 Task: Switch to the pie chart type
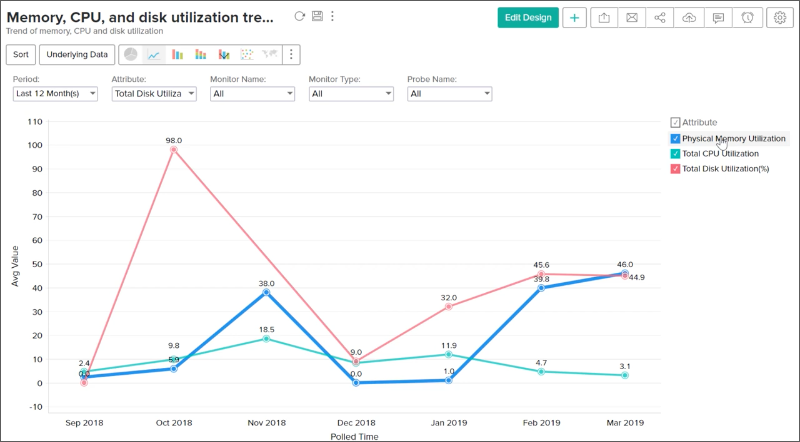(131, 54)
